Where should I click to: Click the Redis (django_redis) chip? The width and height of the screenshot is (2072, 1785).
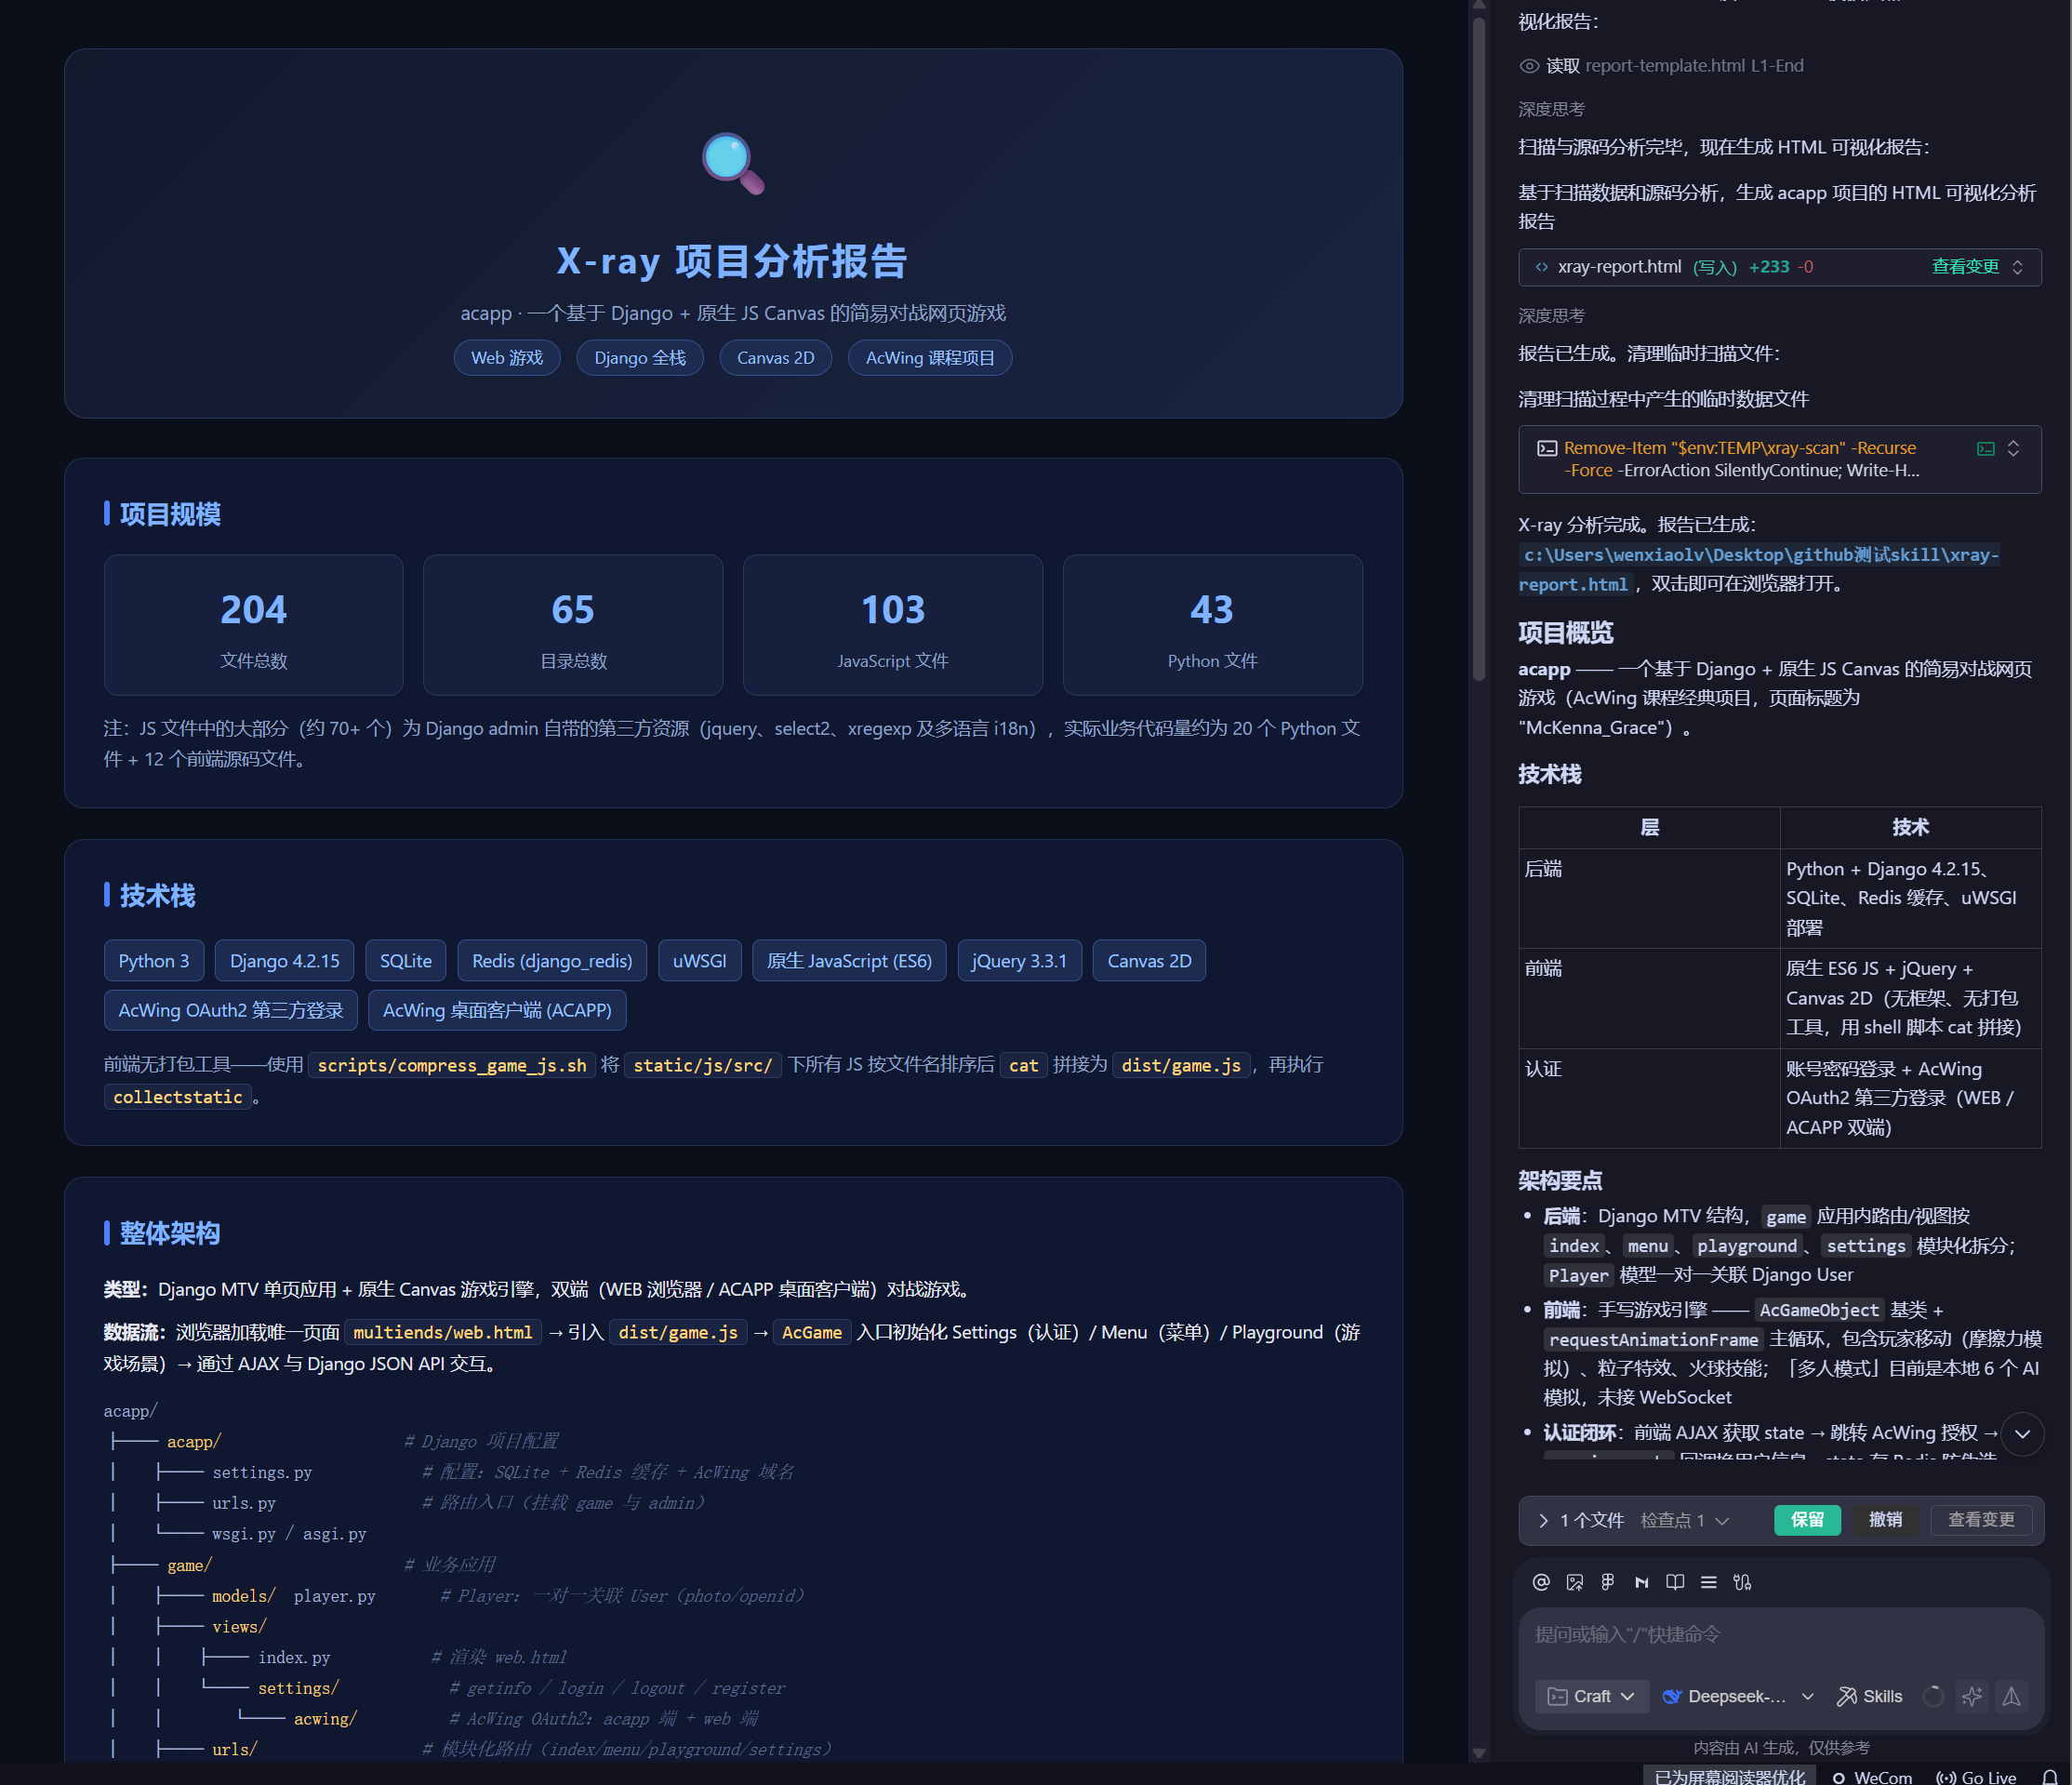coord(552,961)
